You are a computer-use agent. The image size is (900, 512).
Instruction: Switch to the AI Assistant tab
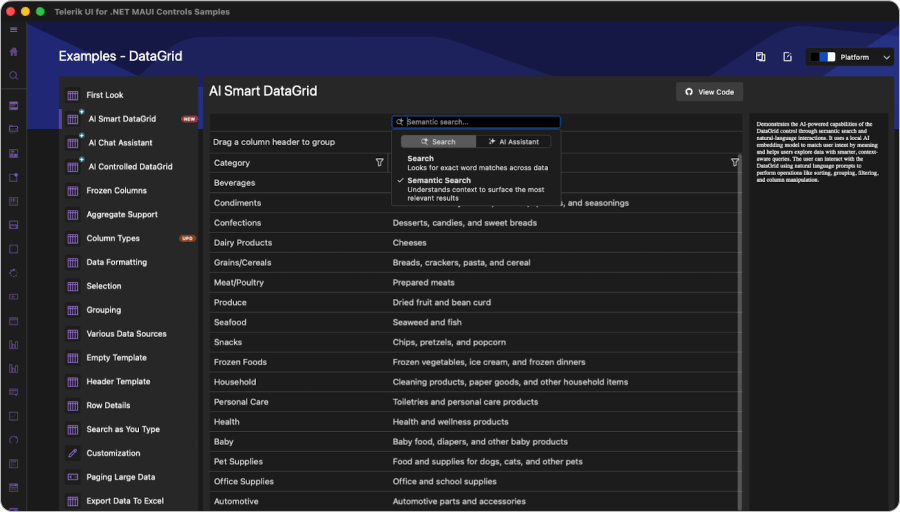(514, 142)
